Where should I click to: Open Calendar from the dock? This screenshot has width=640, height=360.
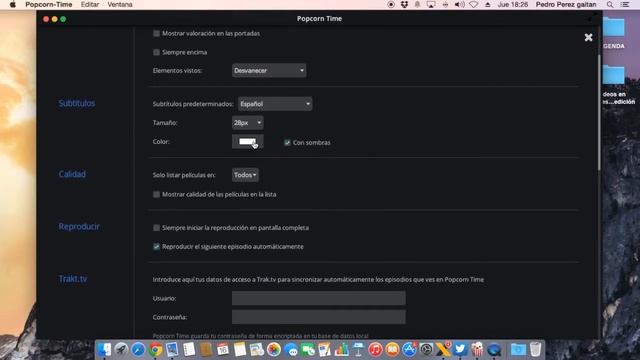[x=223, y=350]
